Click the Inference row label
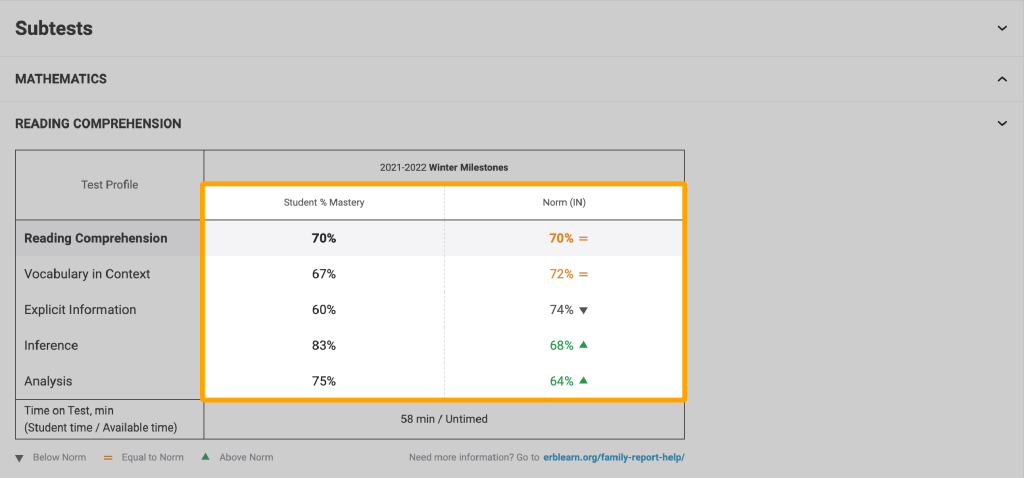The width and height of the screenshot is (1024, 478). click(x=51, y=345)
